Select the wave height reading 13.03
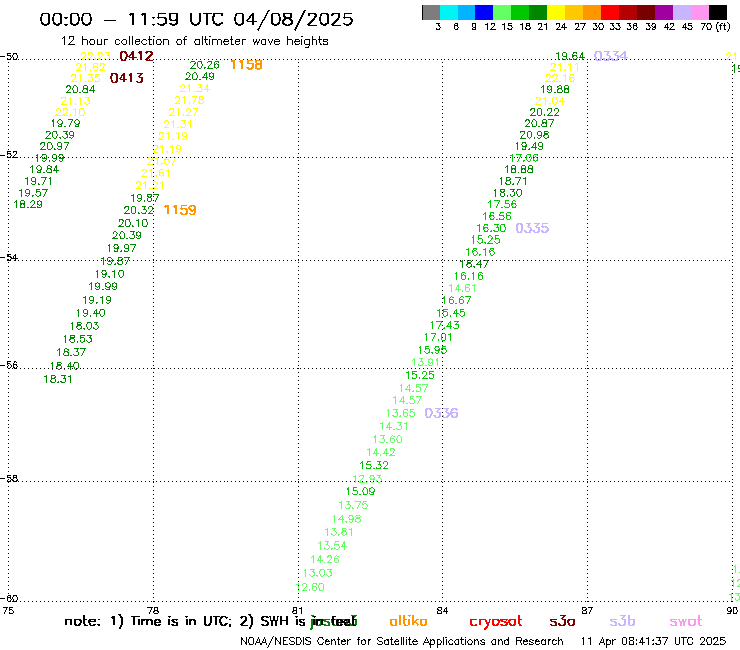 318,573
